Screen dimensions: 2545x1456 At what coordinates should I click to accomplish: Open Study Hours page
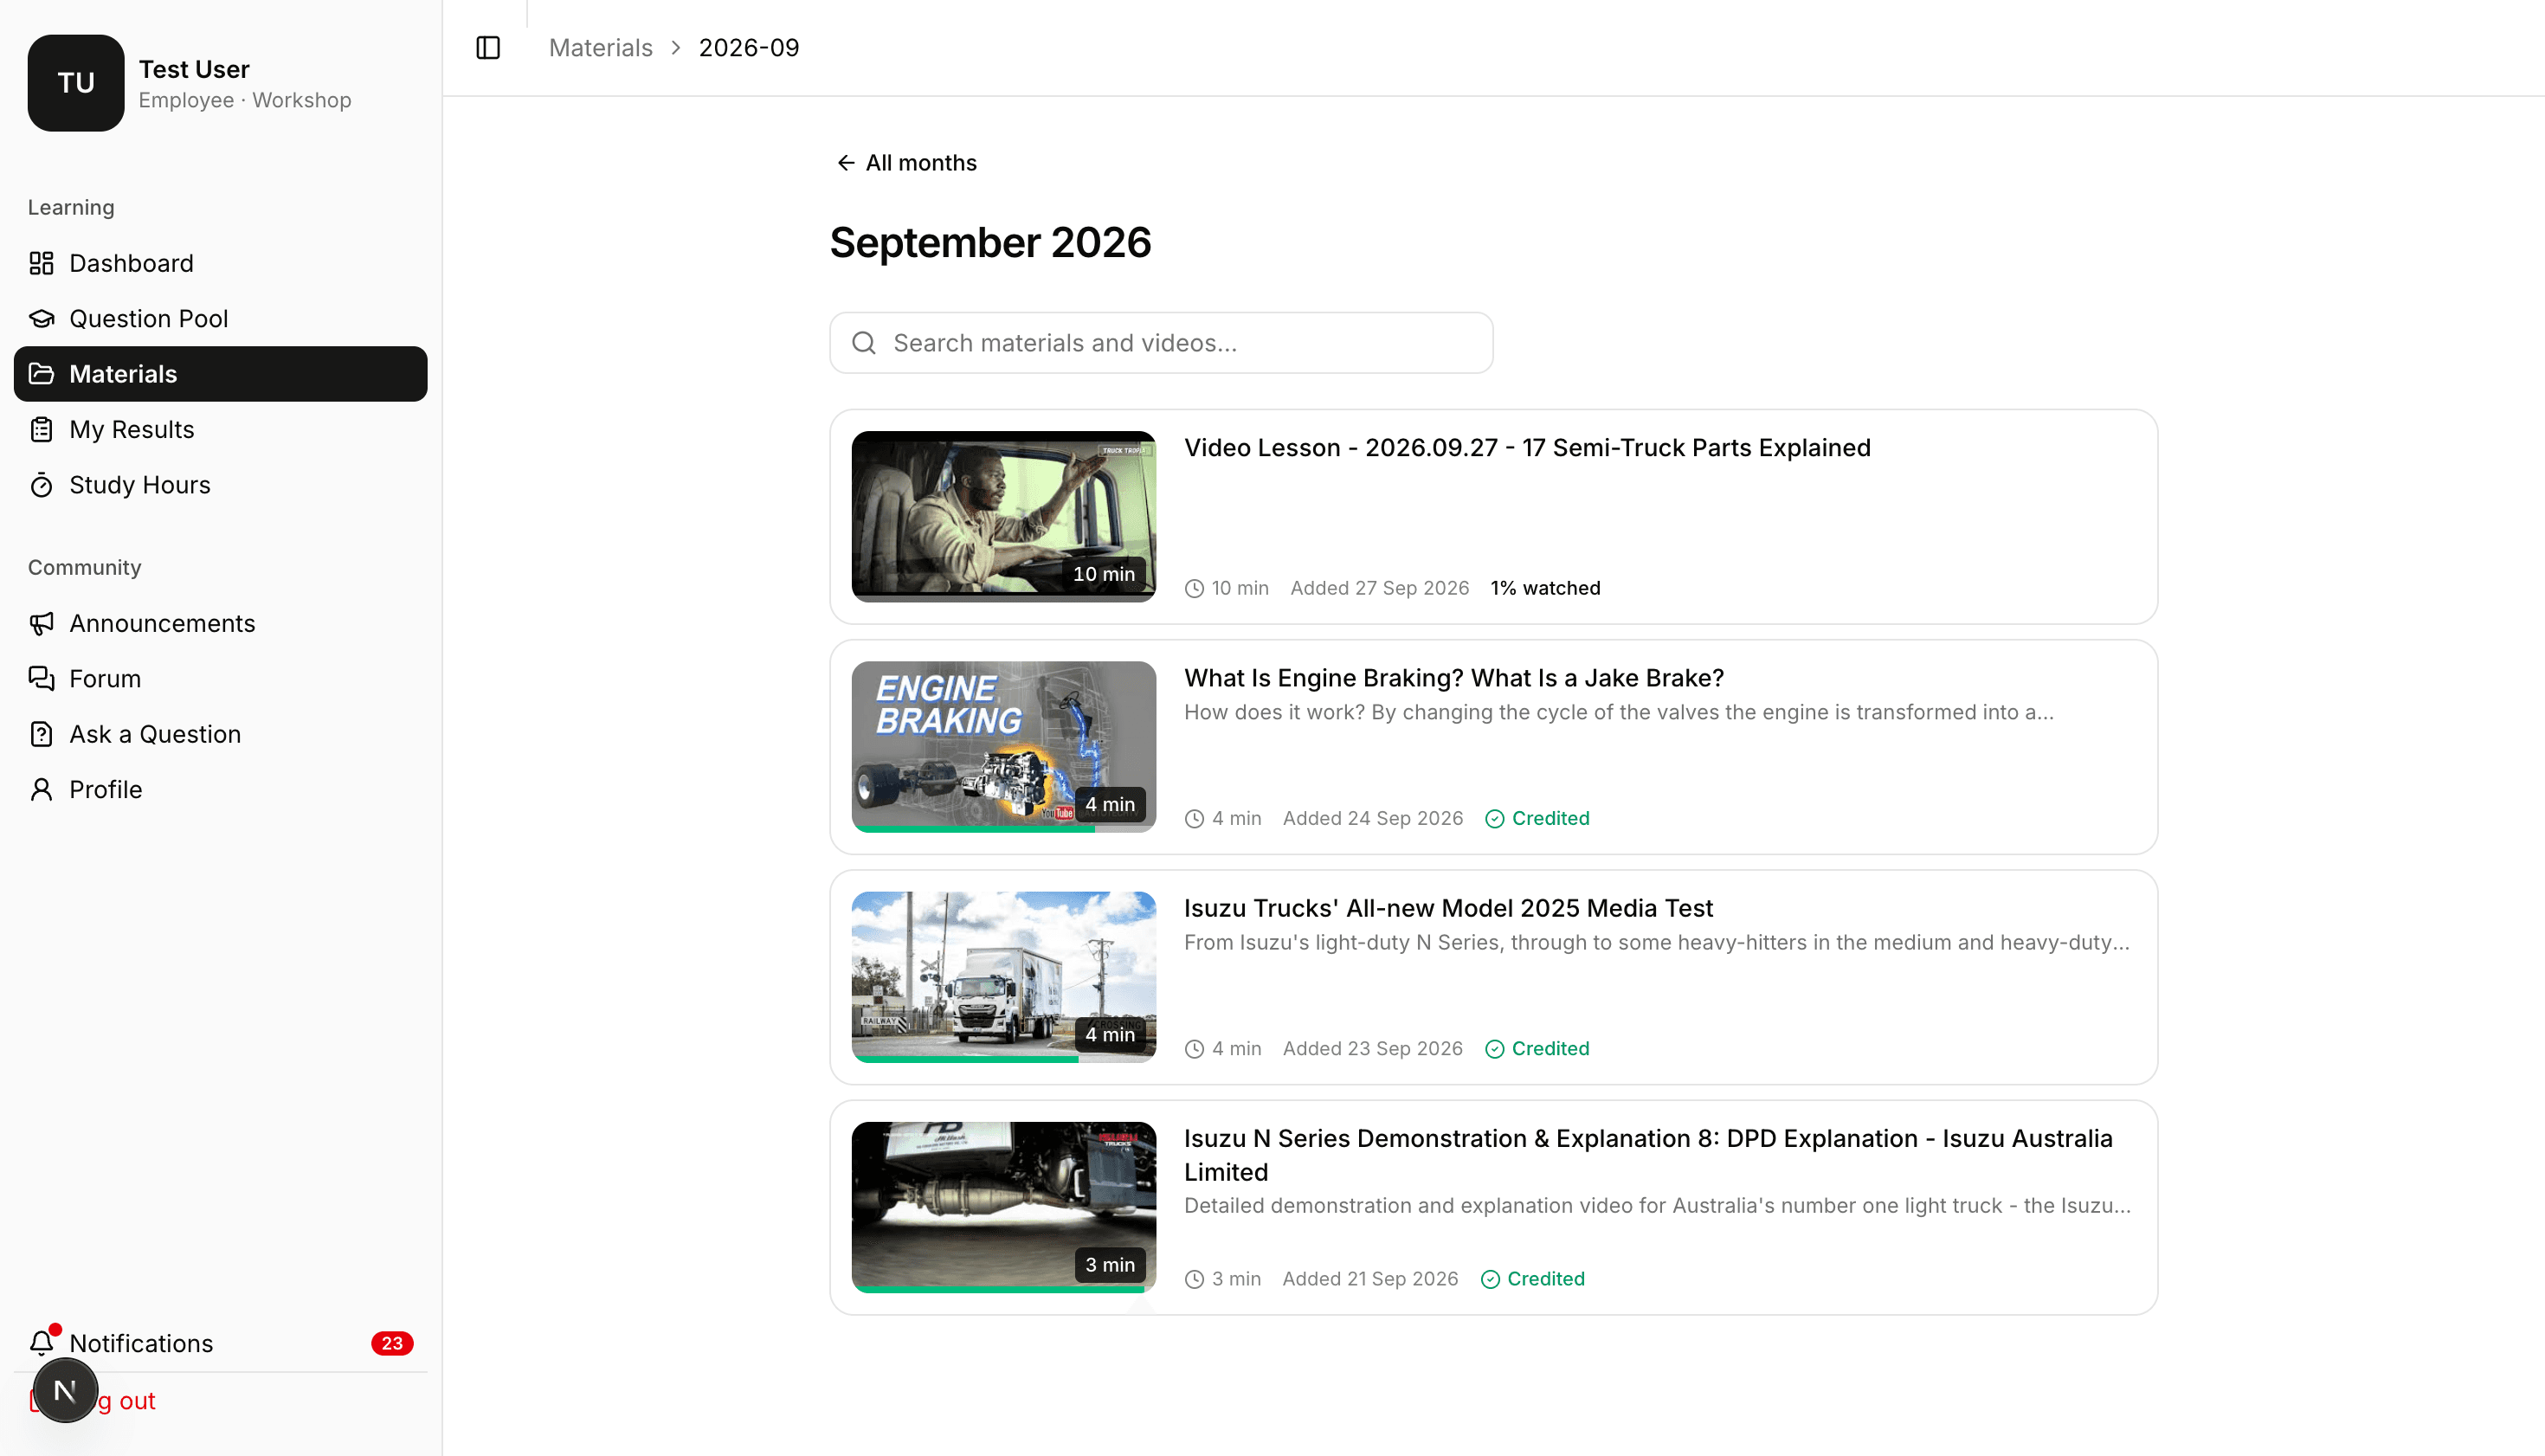221,485
